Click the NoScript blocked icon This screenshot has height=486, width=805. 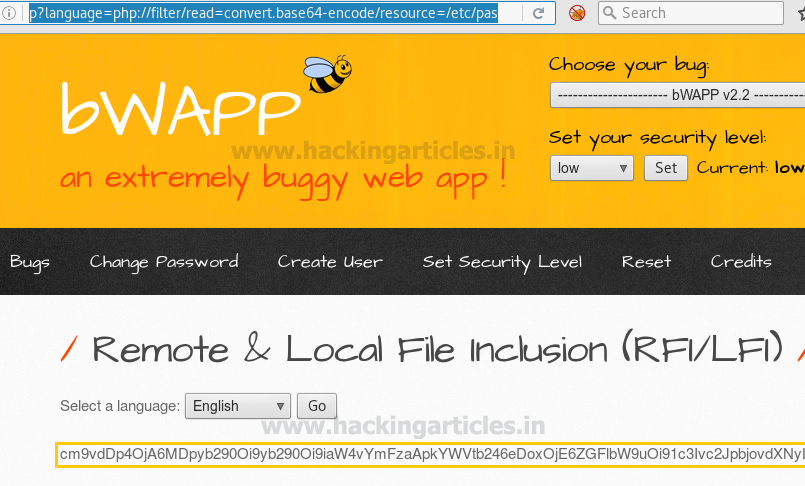pyautogui.click(x=577, y=13)
